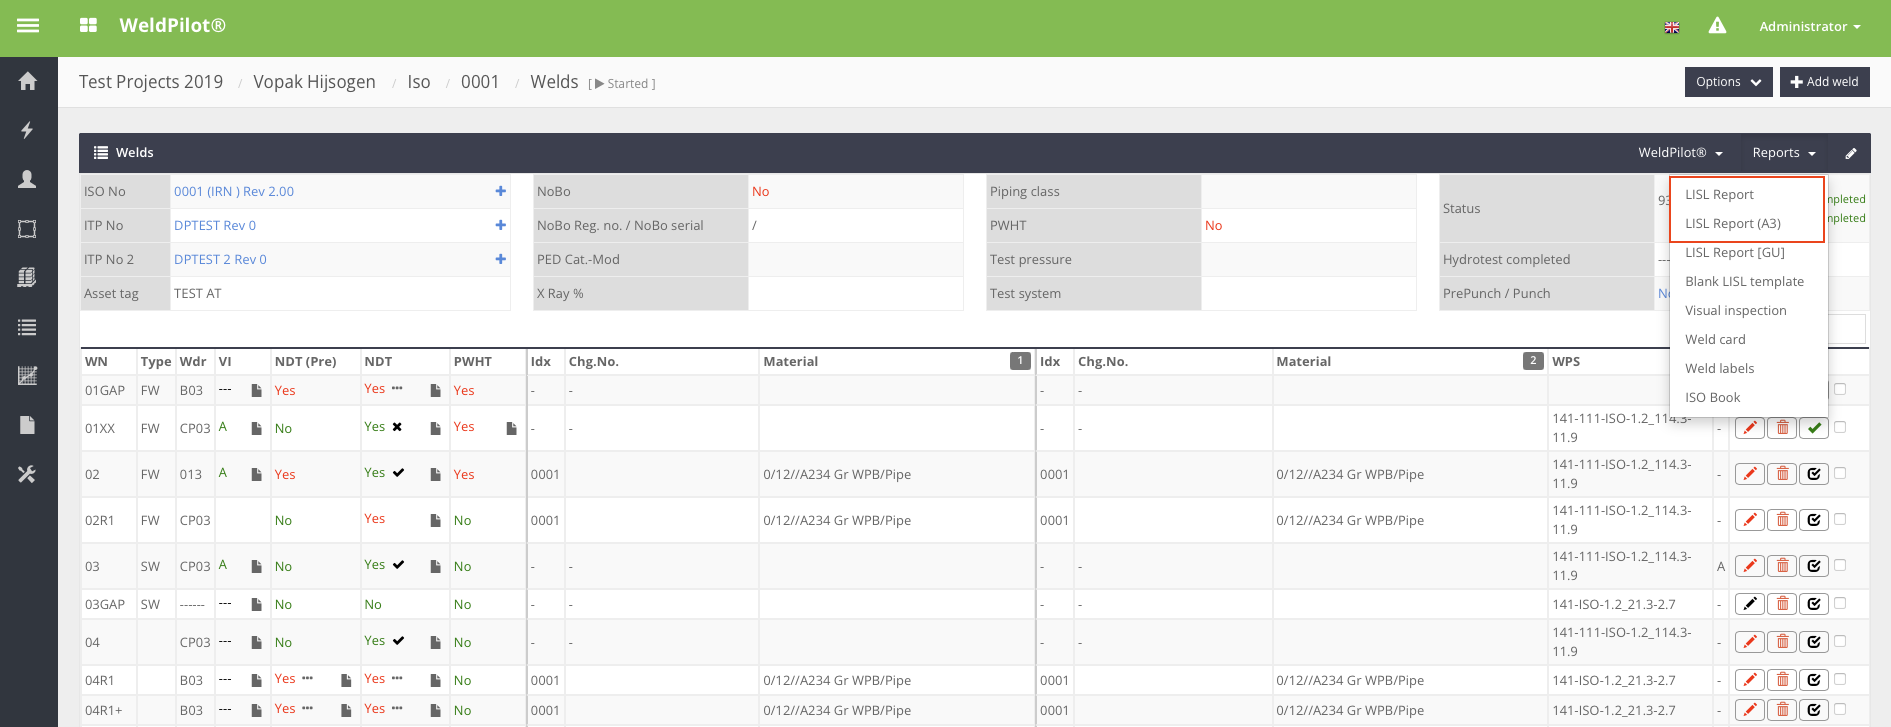
Task: Click the lightning bolt sidebar icon
Action: [28, 130]
